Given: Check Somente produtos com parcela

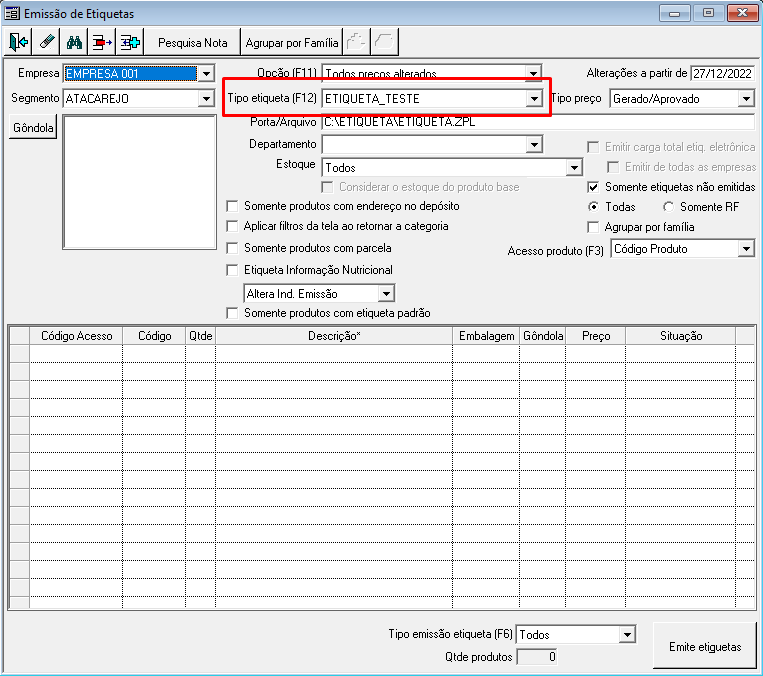Looking at the screenshot, I should [233, 248].
